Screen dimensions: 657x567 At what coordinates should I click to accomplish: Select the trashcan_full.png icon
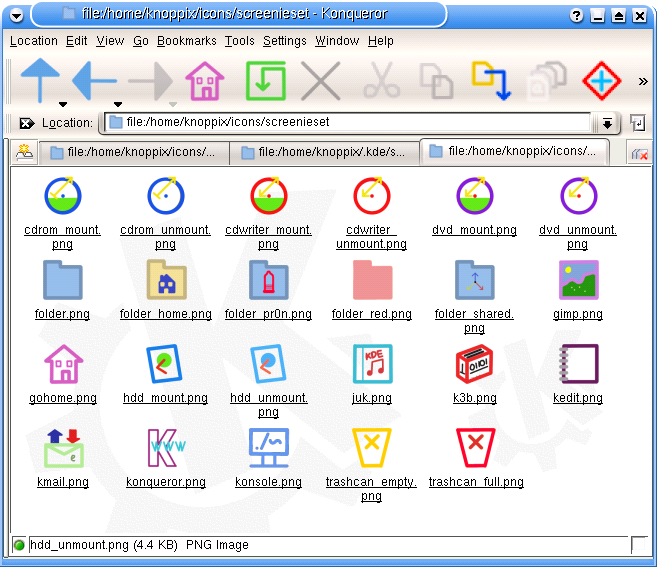click(476, 448)
